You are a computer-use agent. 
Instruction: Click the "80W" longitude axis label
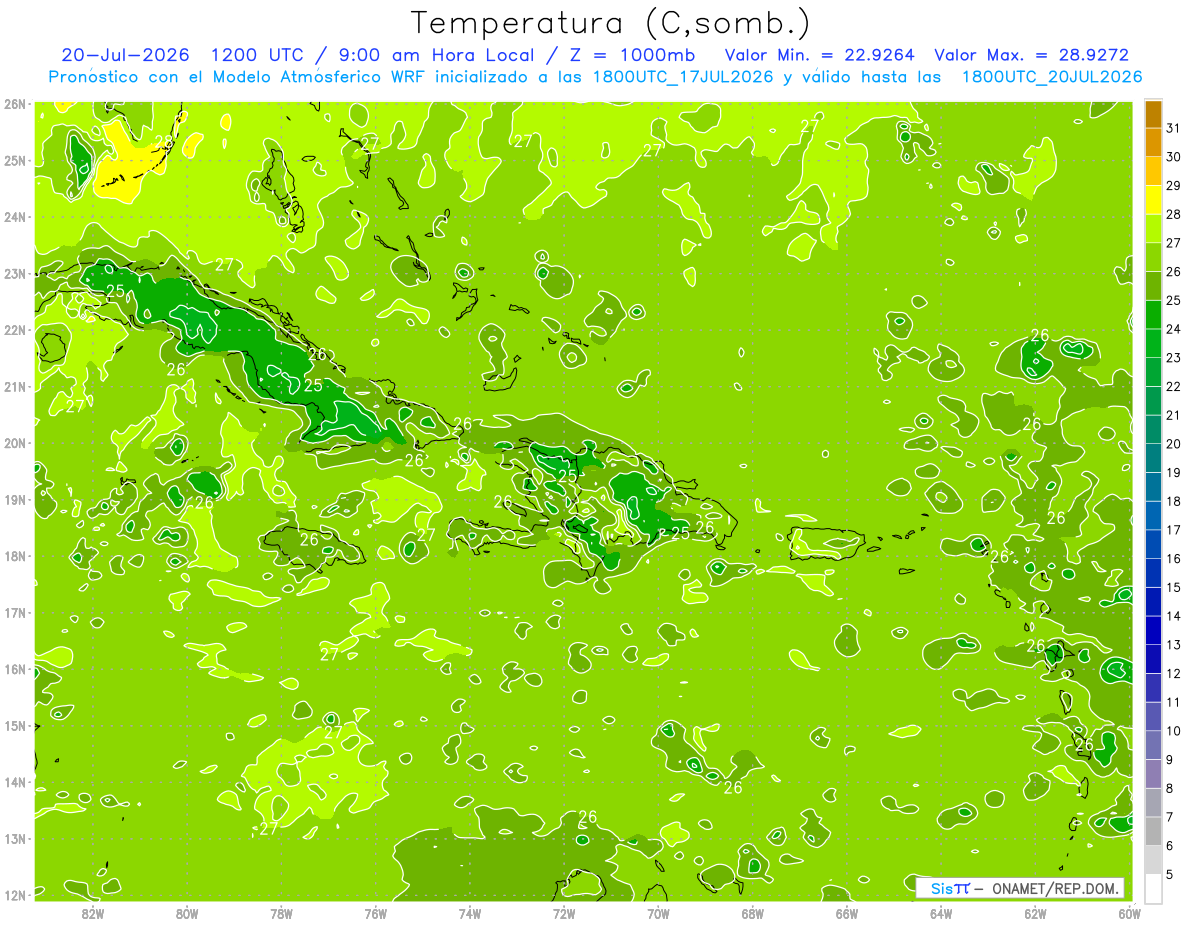pos(187,913)
